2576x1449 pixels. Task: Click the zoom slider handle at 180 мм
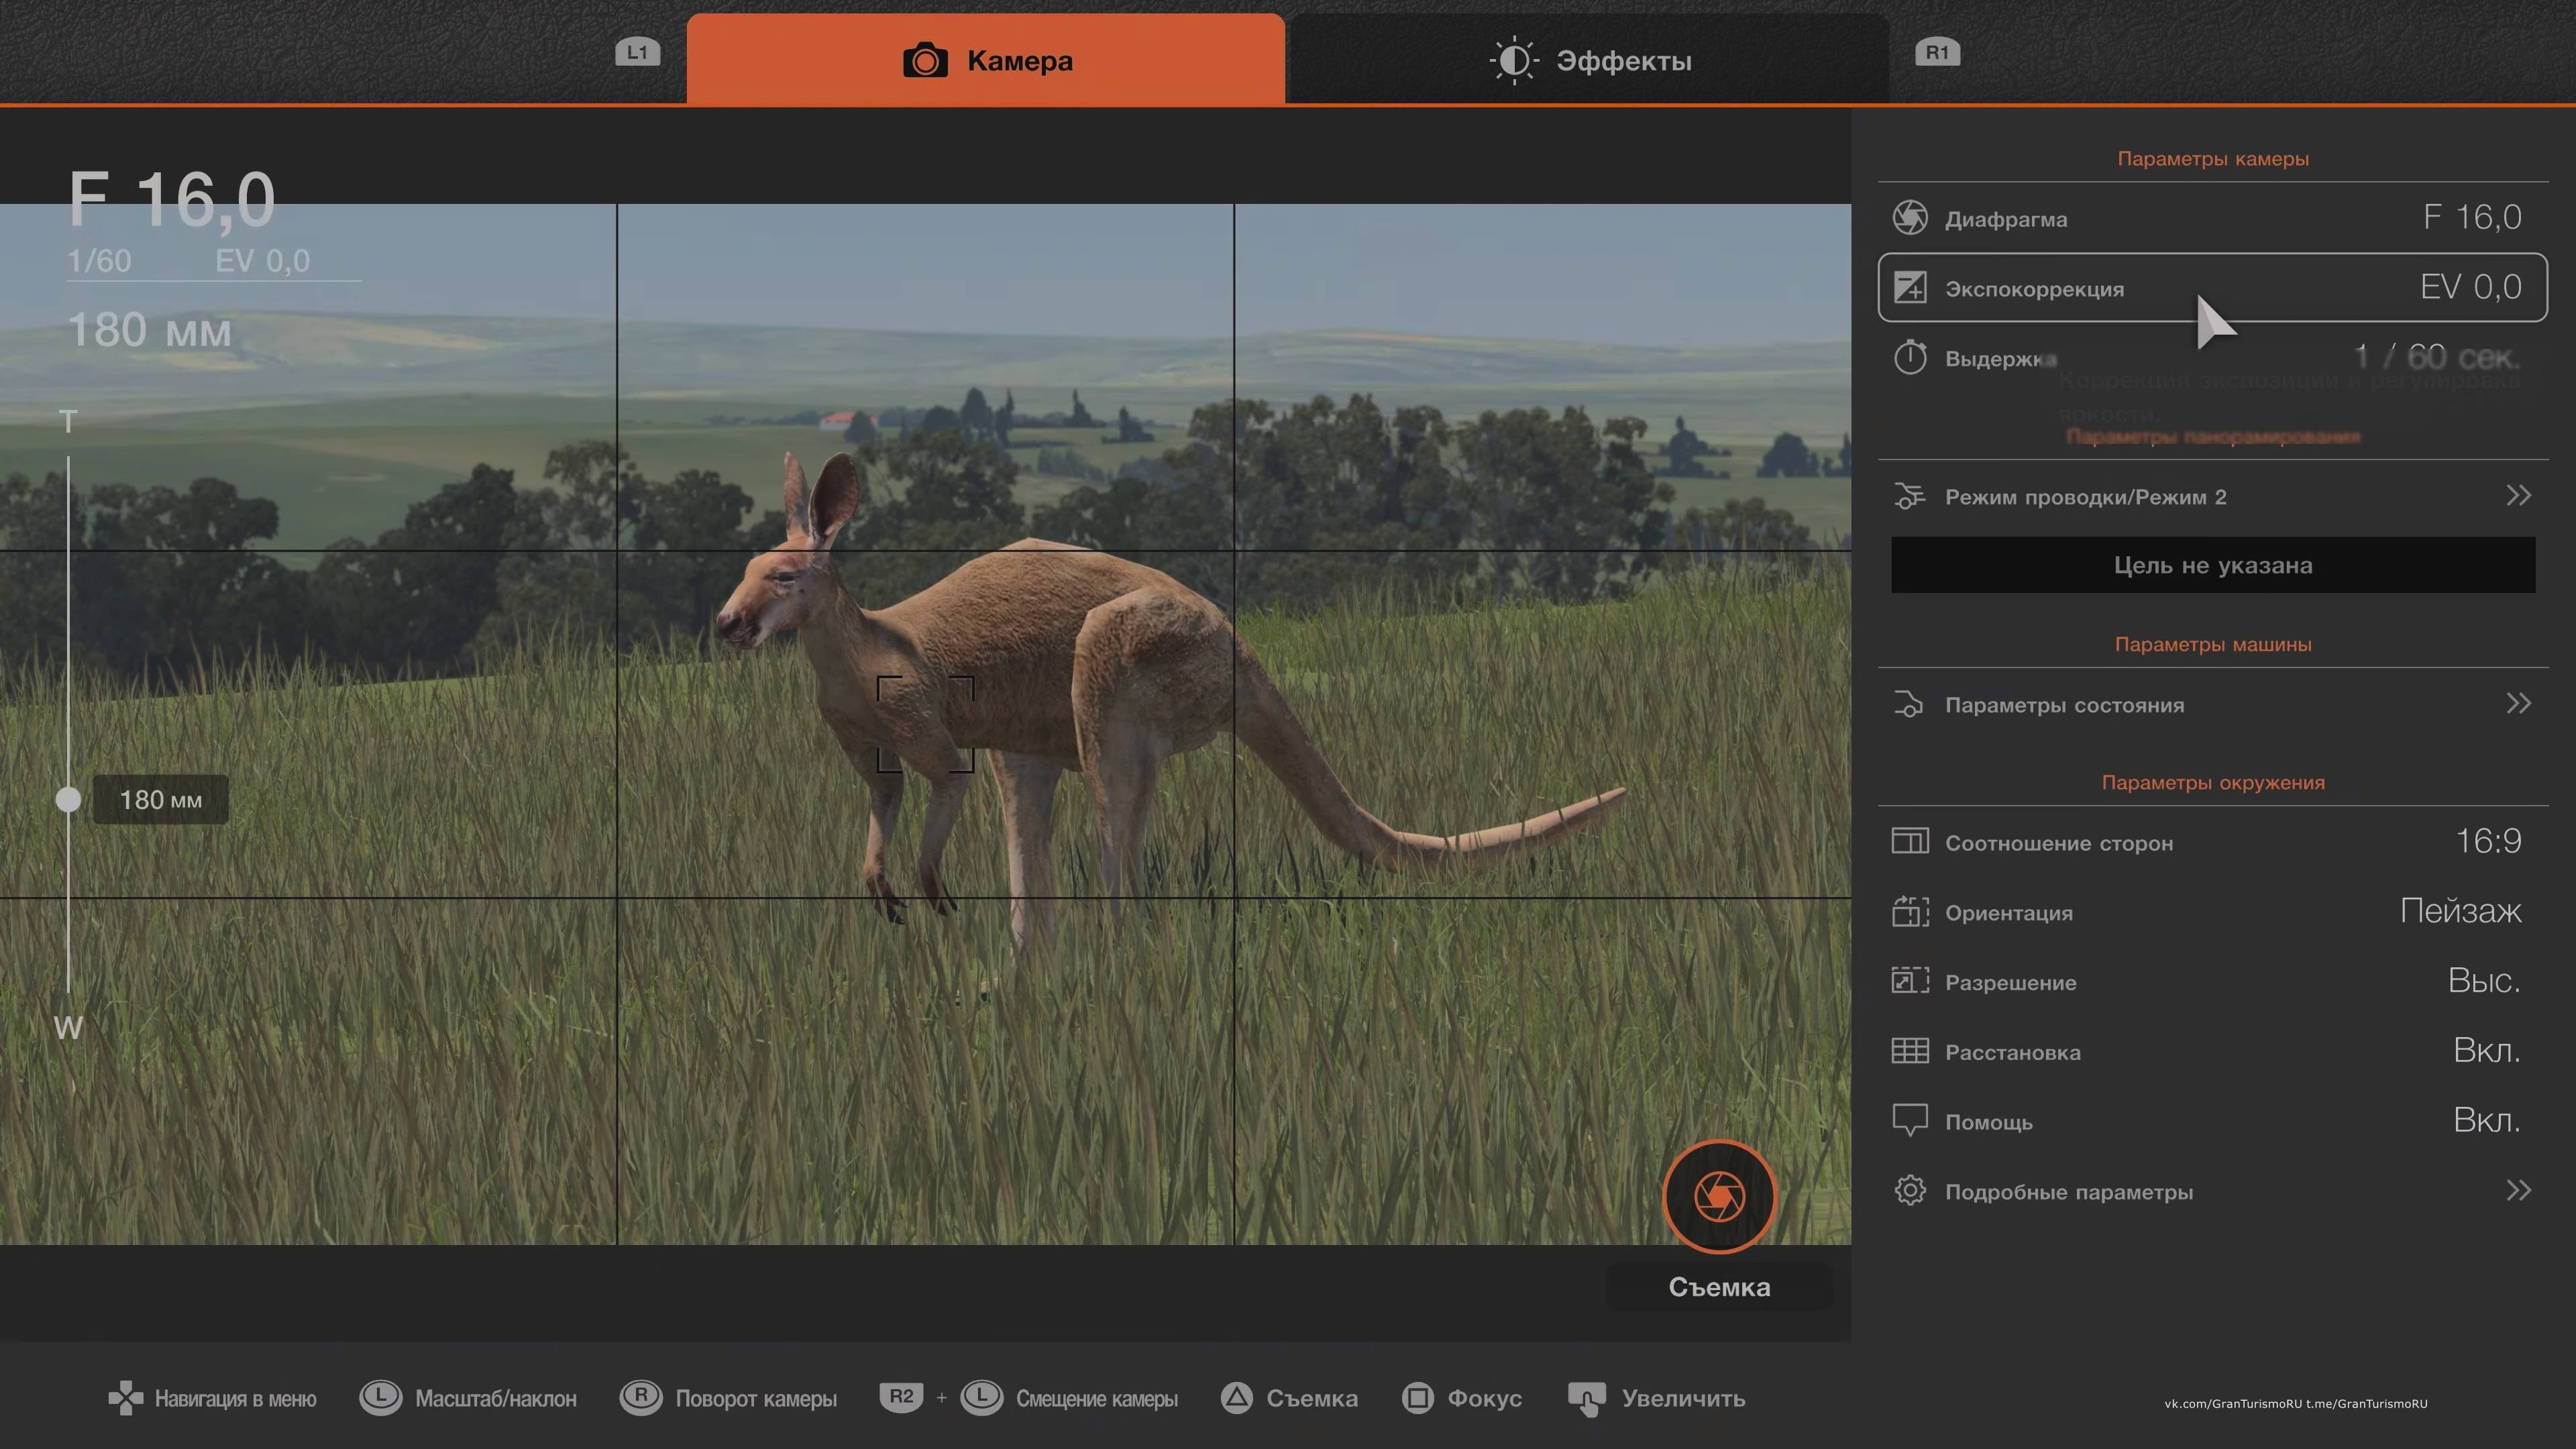[x=68, y=799]
